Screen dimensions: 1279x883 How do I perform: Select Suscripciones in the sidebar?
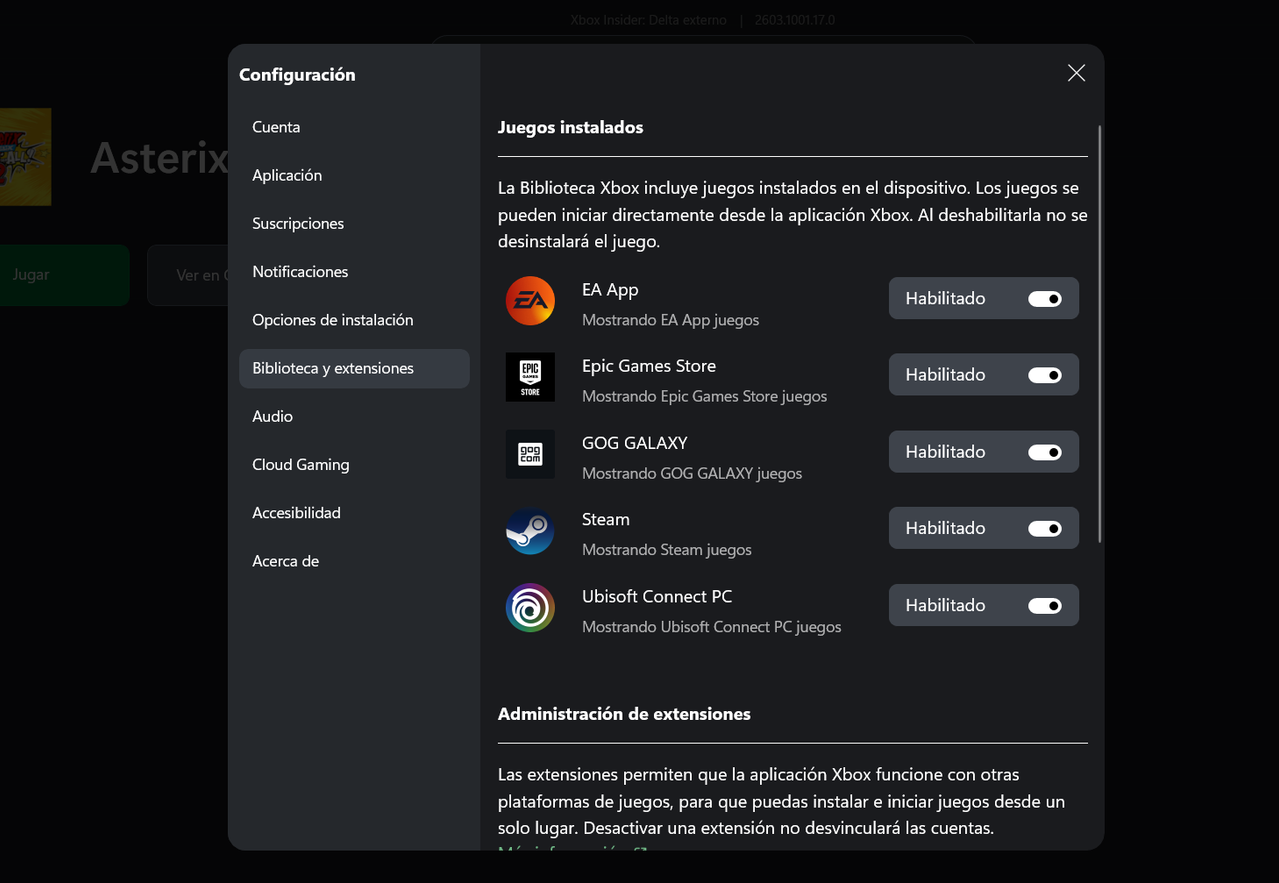point(354,223)
